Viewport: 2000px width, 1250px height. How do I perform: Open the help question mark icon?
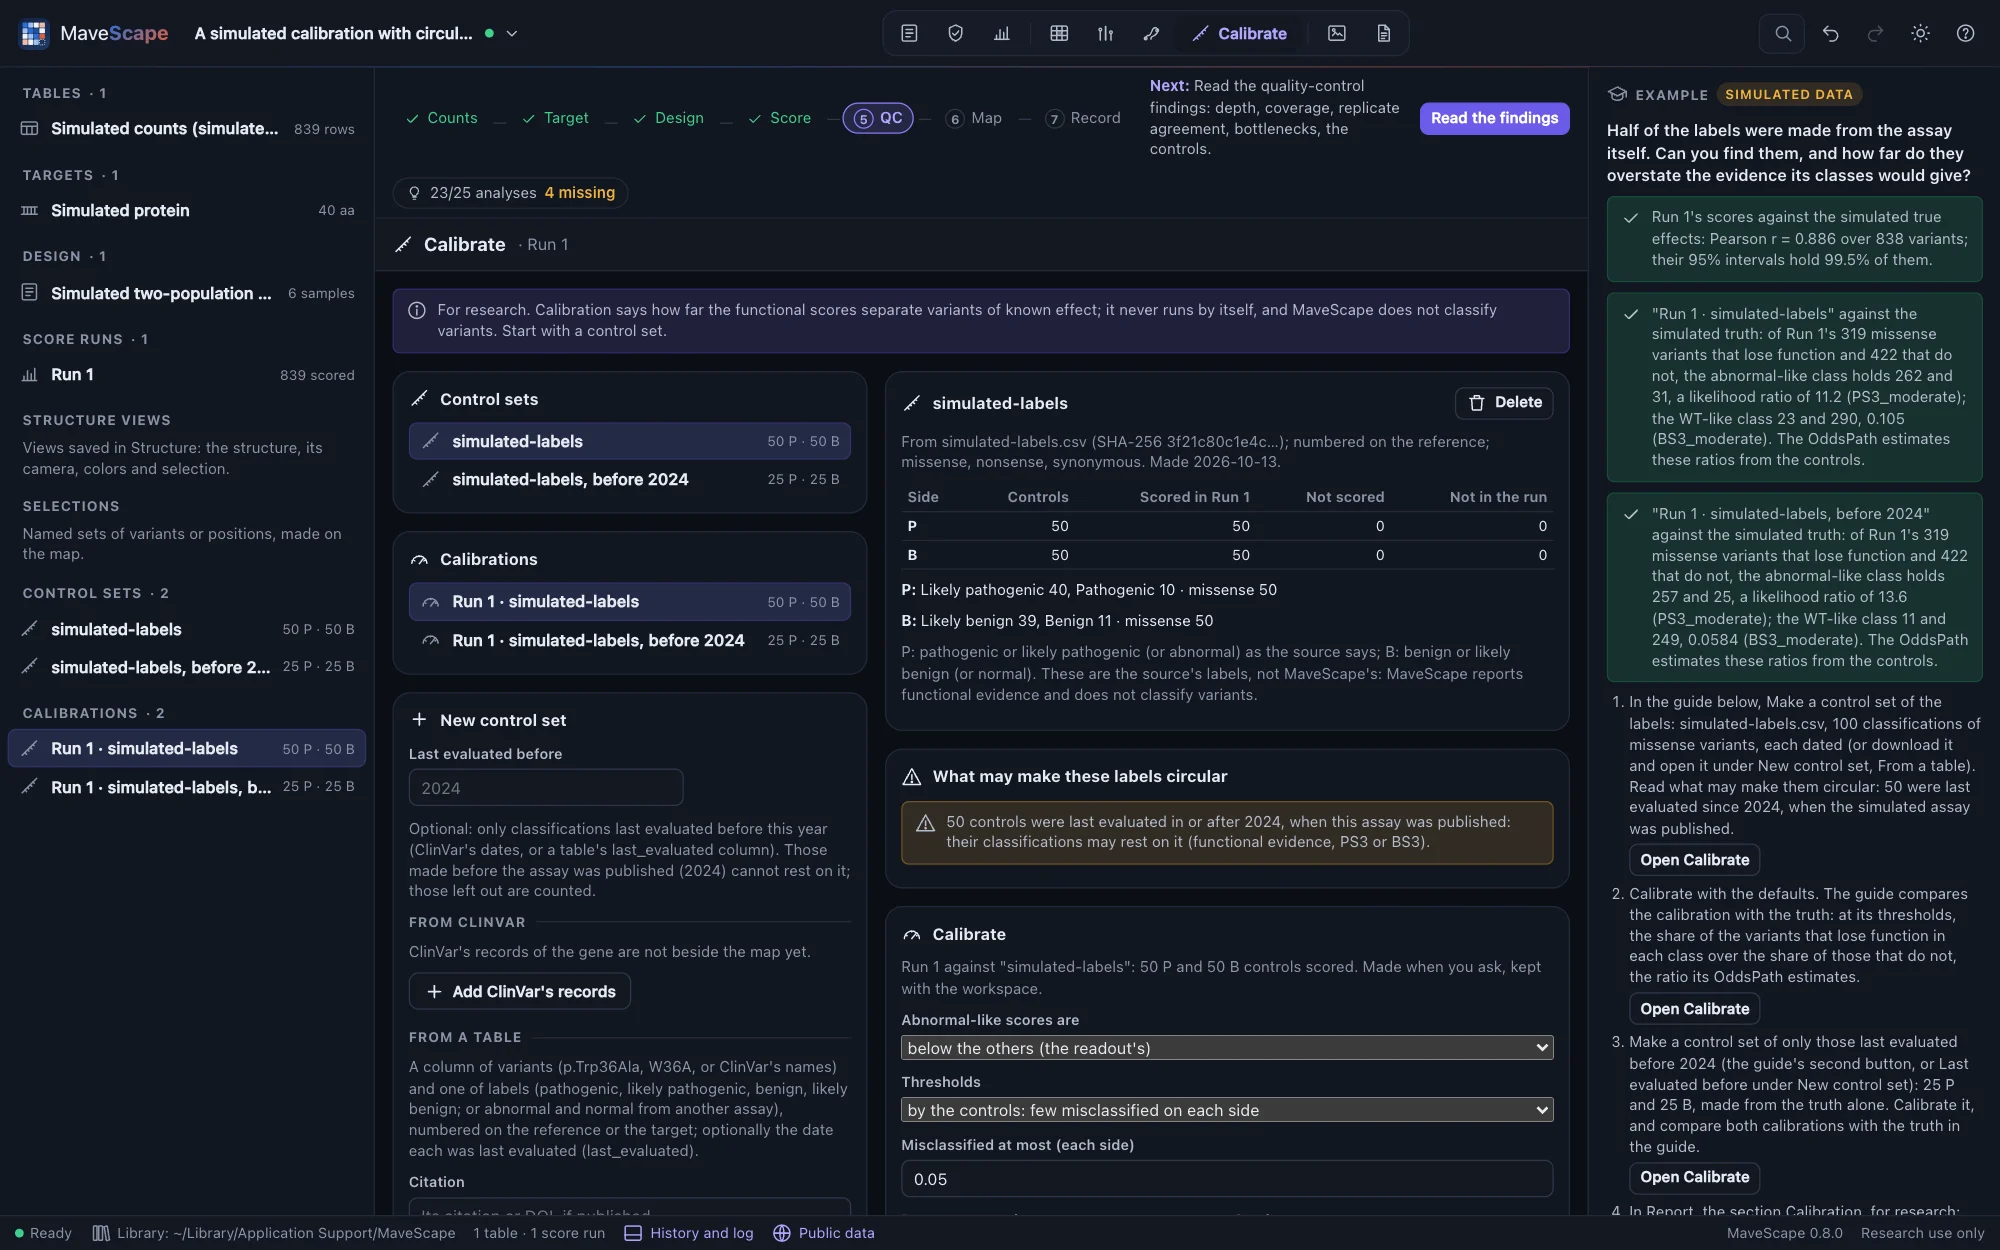point(1965,33)
